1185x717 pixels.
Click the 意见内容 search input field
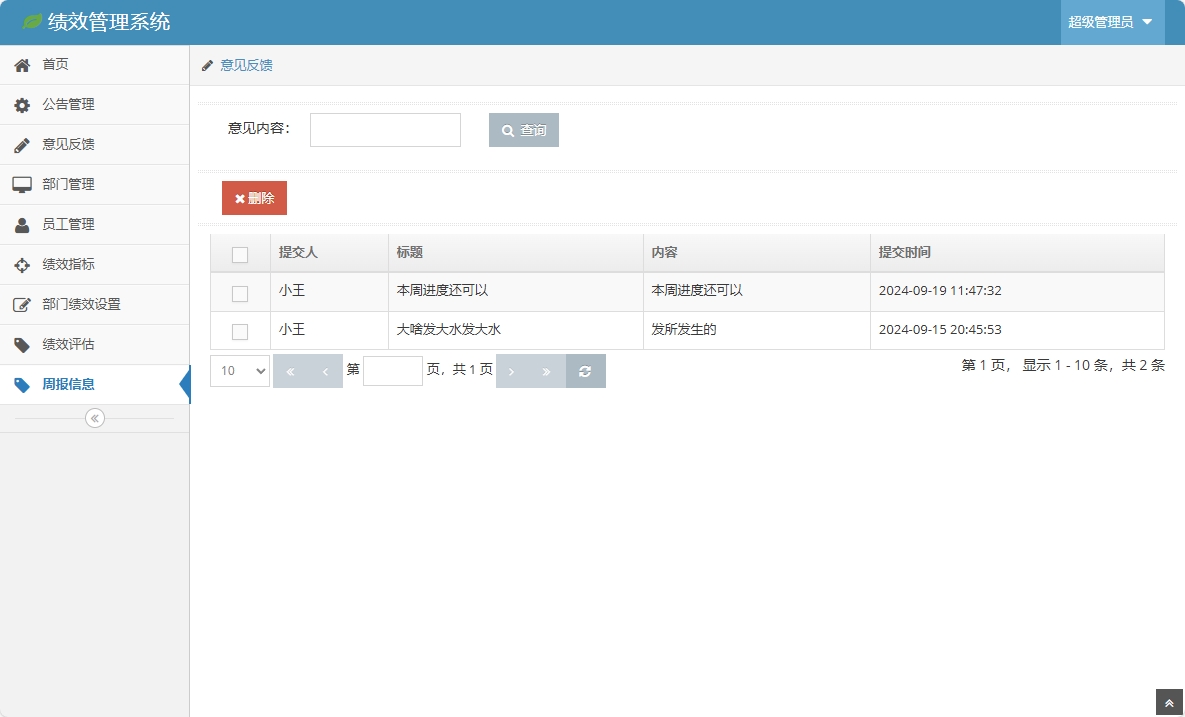[x=385, y=130]
